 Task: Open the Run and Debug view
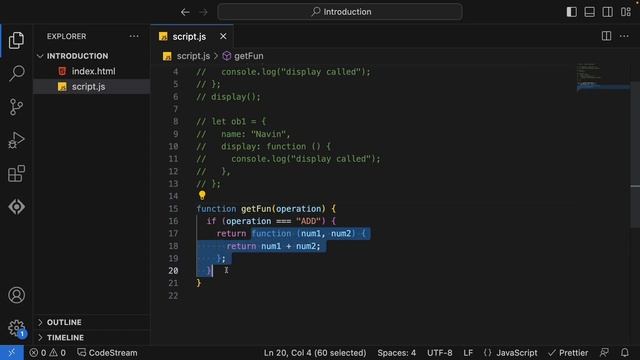coord(16,140)
